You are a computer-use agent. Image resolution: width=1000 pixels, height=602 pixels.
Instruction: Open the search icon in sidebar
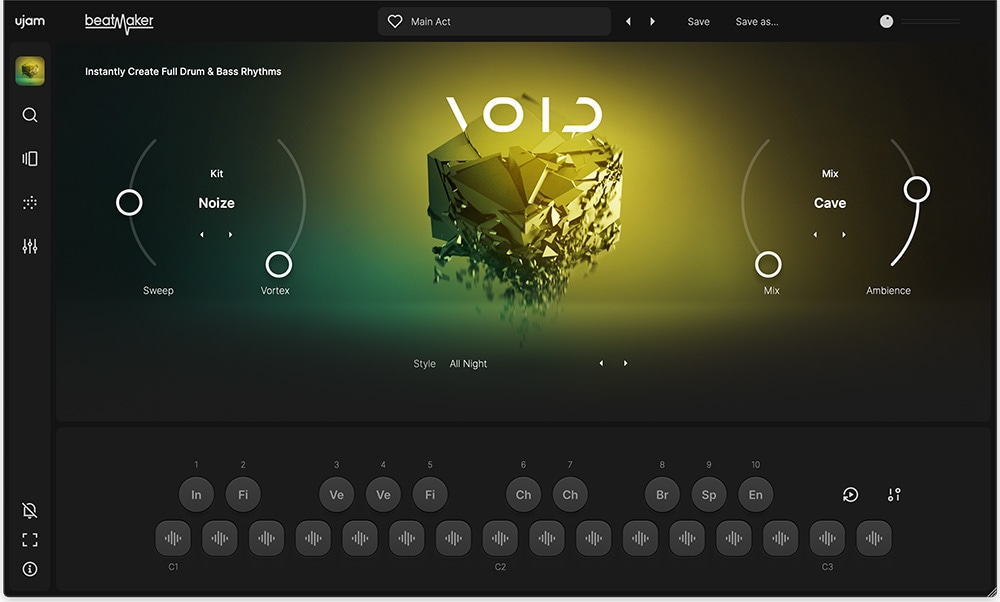point(30,115)
